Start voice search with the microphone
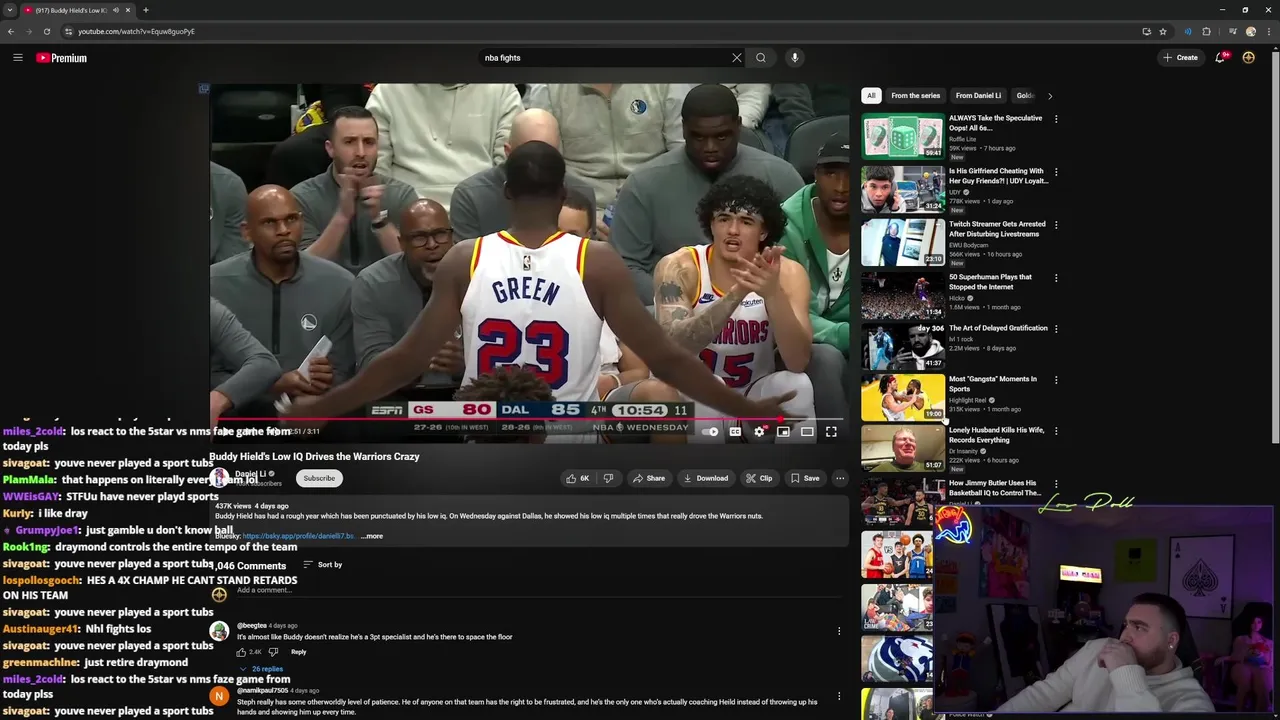 [795, 58]
